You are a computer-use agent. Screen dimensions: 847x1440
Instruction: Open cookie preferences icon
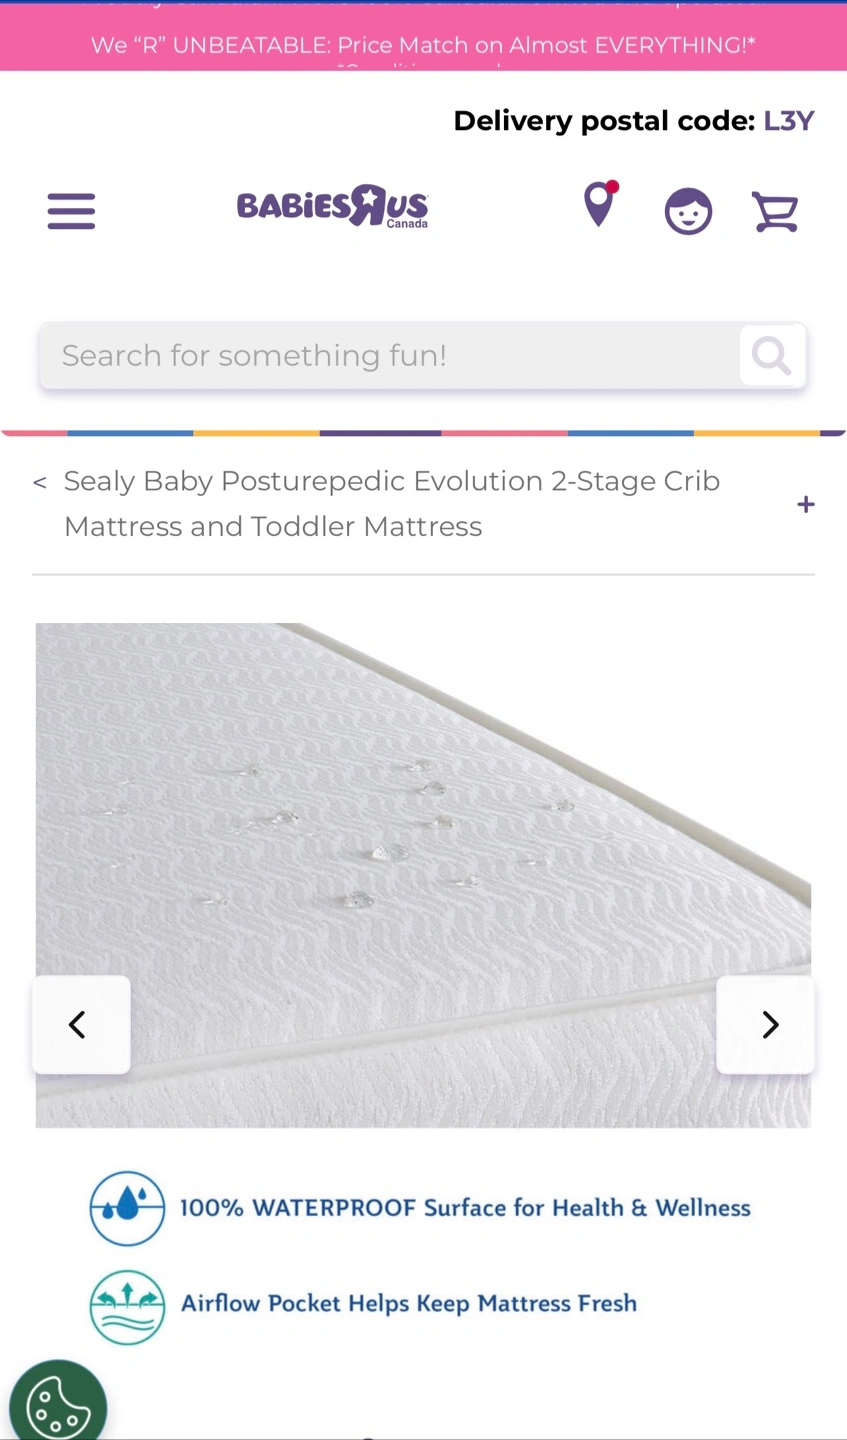[x=58, y=1403]
